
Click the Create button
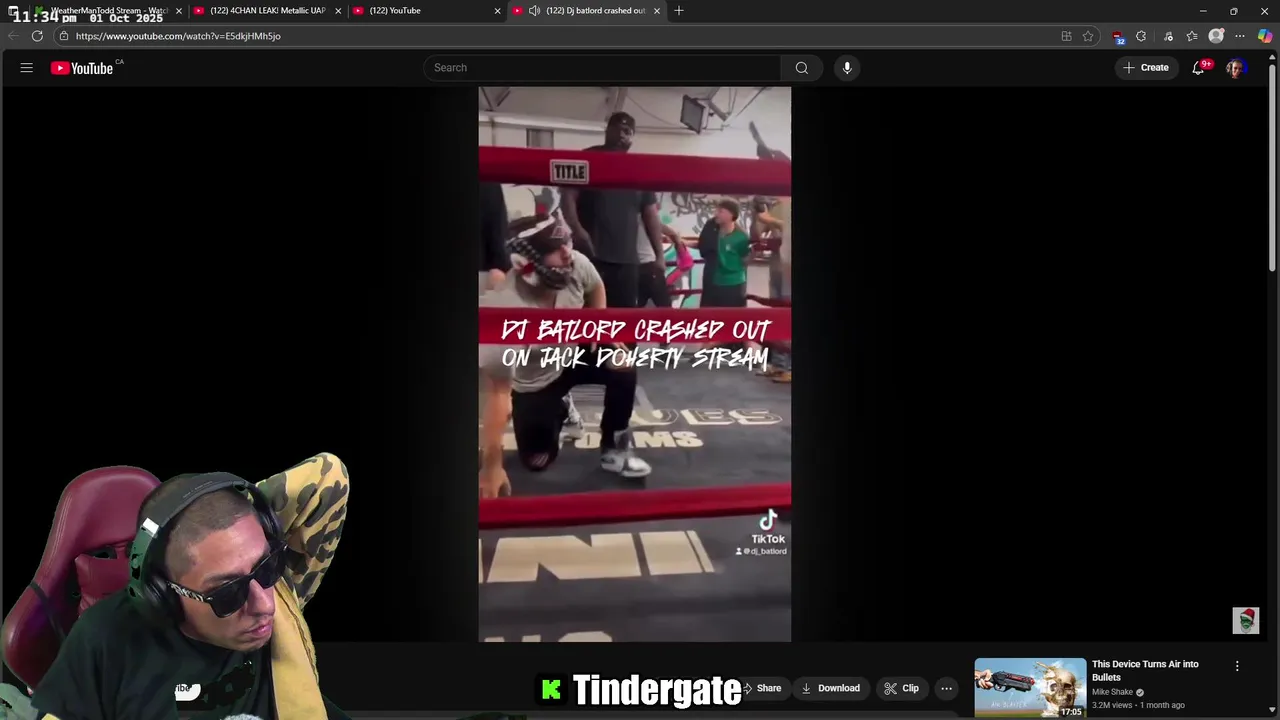click(x=1145, y=68)
